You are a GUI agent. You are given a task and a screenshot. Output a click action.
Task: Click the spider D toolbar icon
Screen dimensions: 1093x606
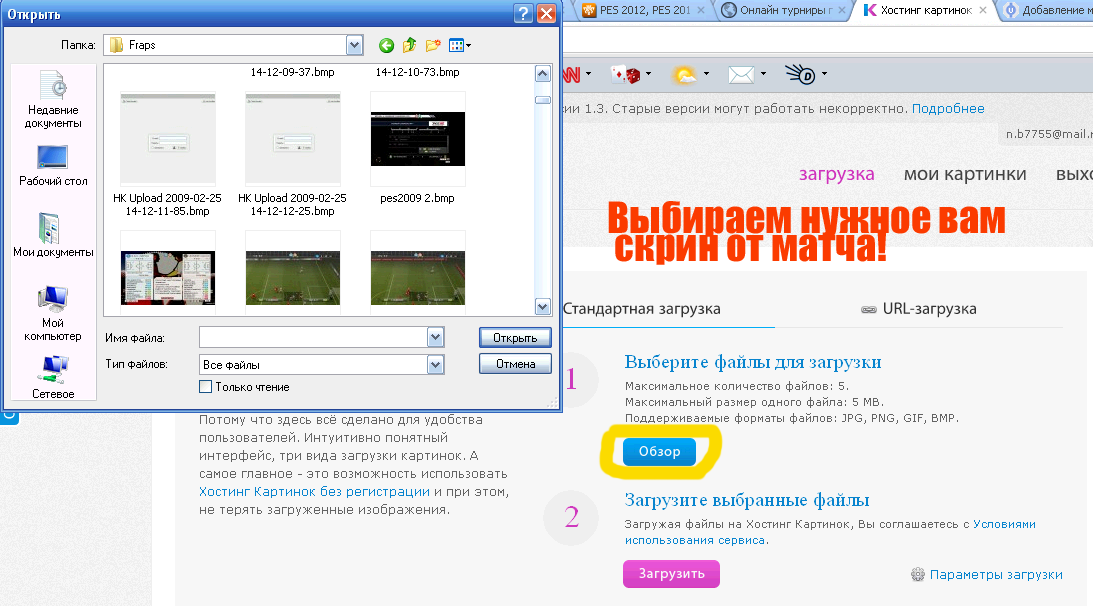coord(800,74)
